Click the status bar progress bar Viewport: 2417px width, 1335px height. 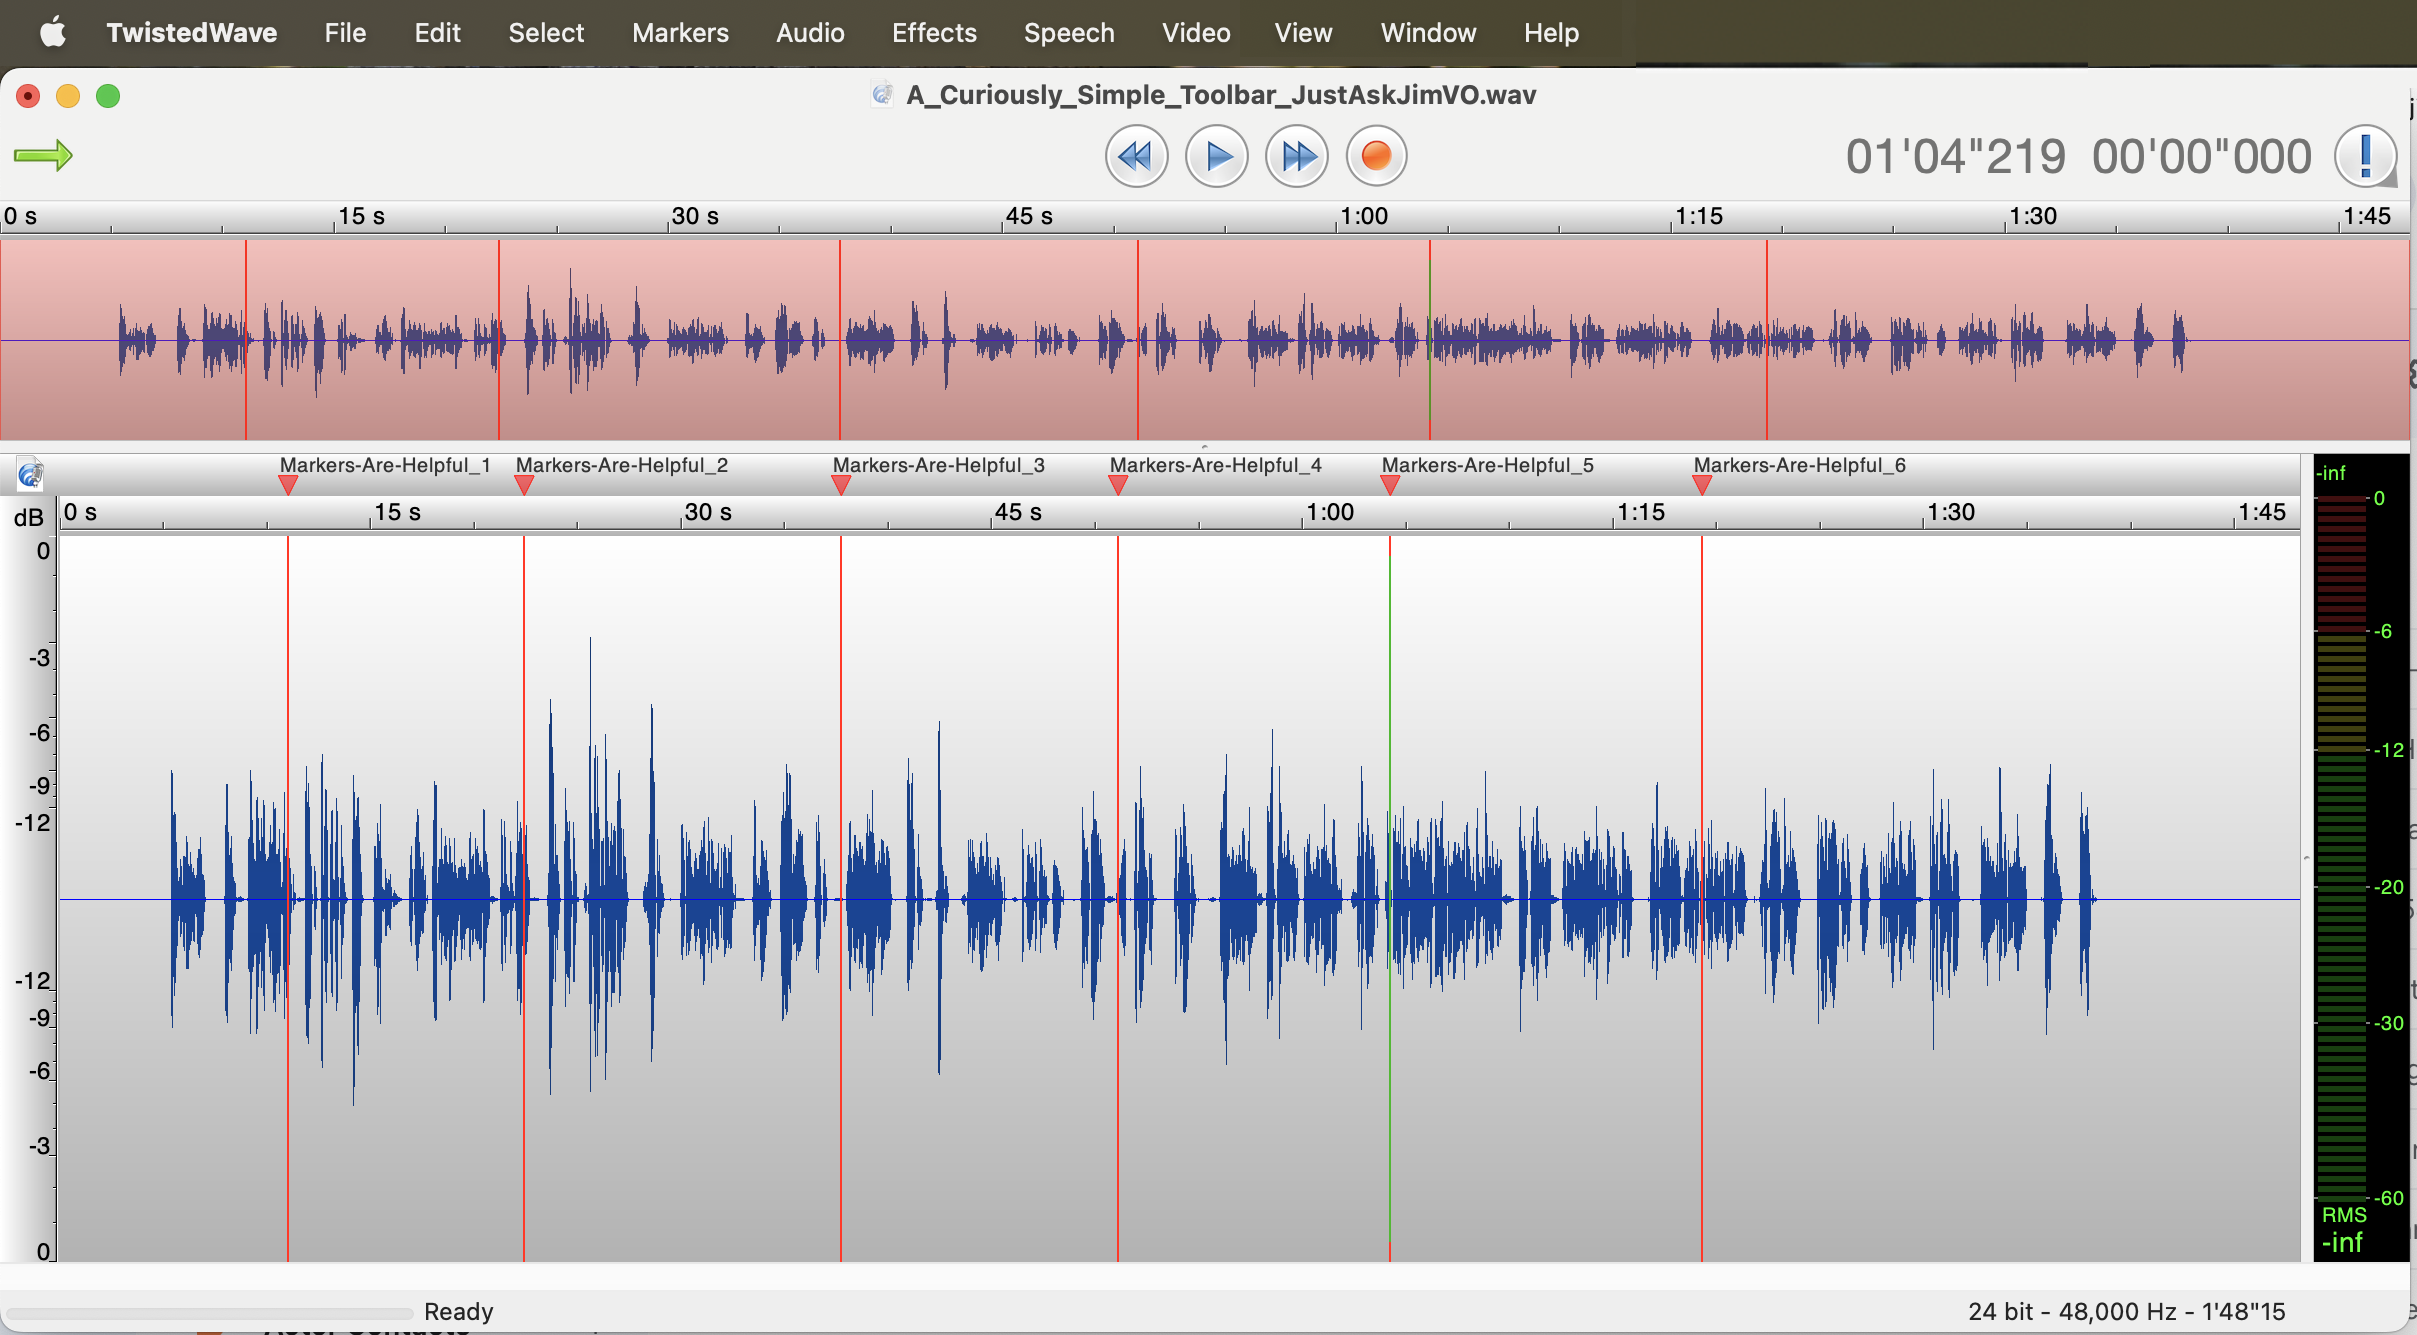coord(210,1313)
